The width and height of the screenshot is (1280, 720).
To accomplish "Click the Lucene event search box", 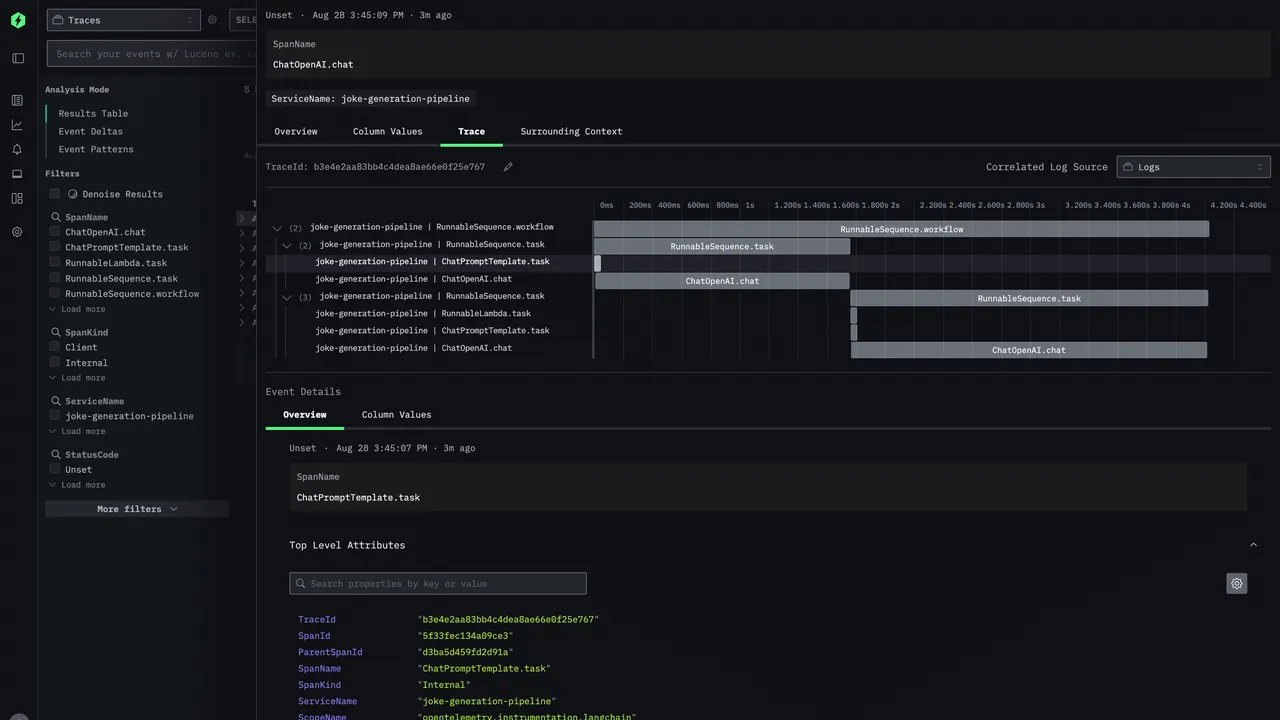I will (x=150, y=54).
